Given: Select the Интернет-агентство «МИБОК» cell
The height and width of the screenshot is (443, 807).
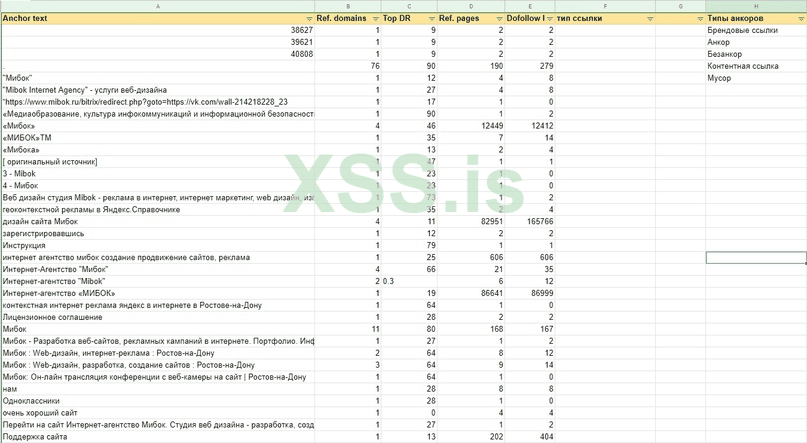Looking at the screenshot, I should click(158, 293).
